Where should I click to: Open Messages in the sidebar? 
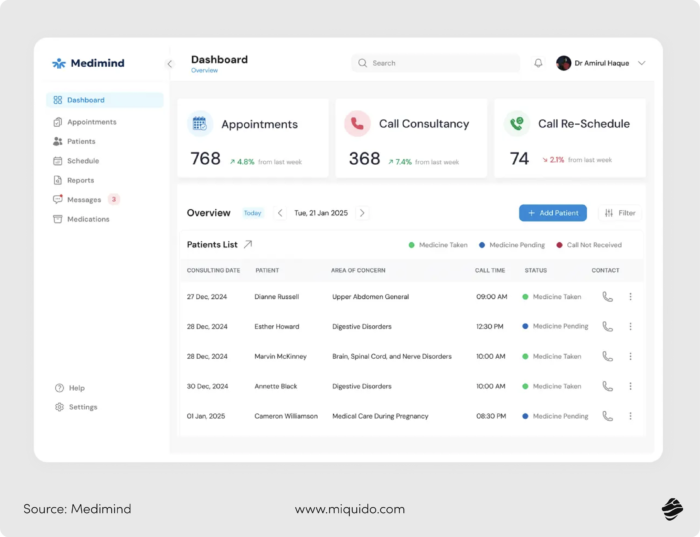click(84, 200)
